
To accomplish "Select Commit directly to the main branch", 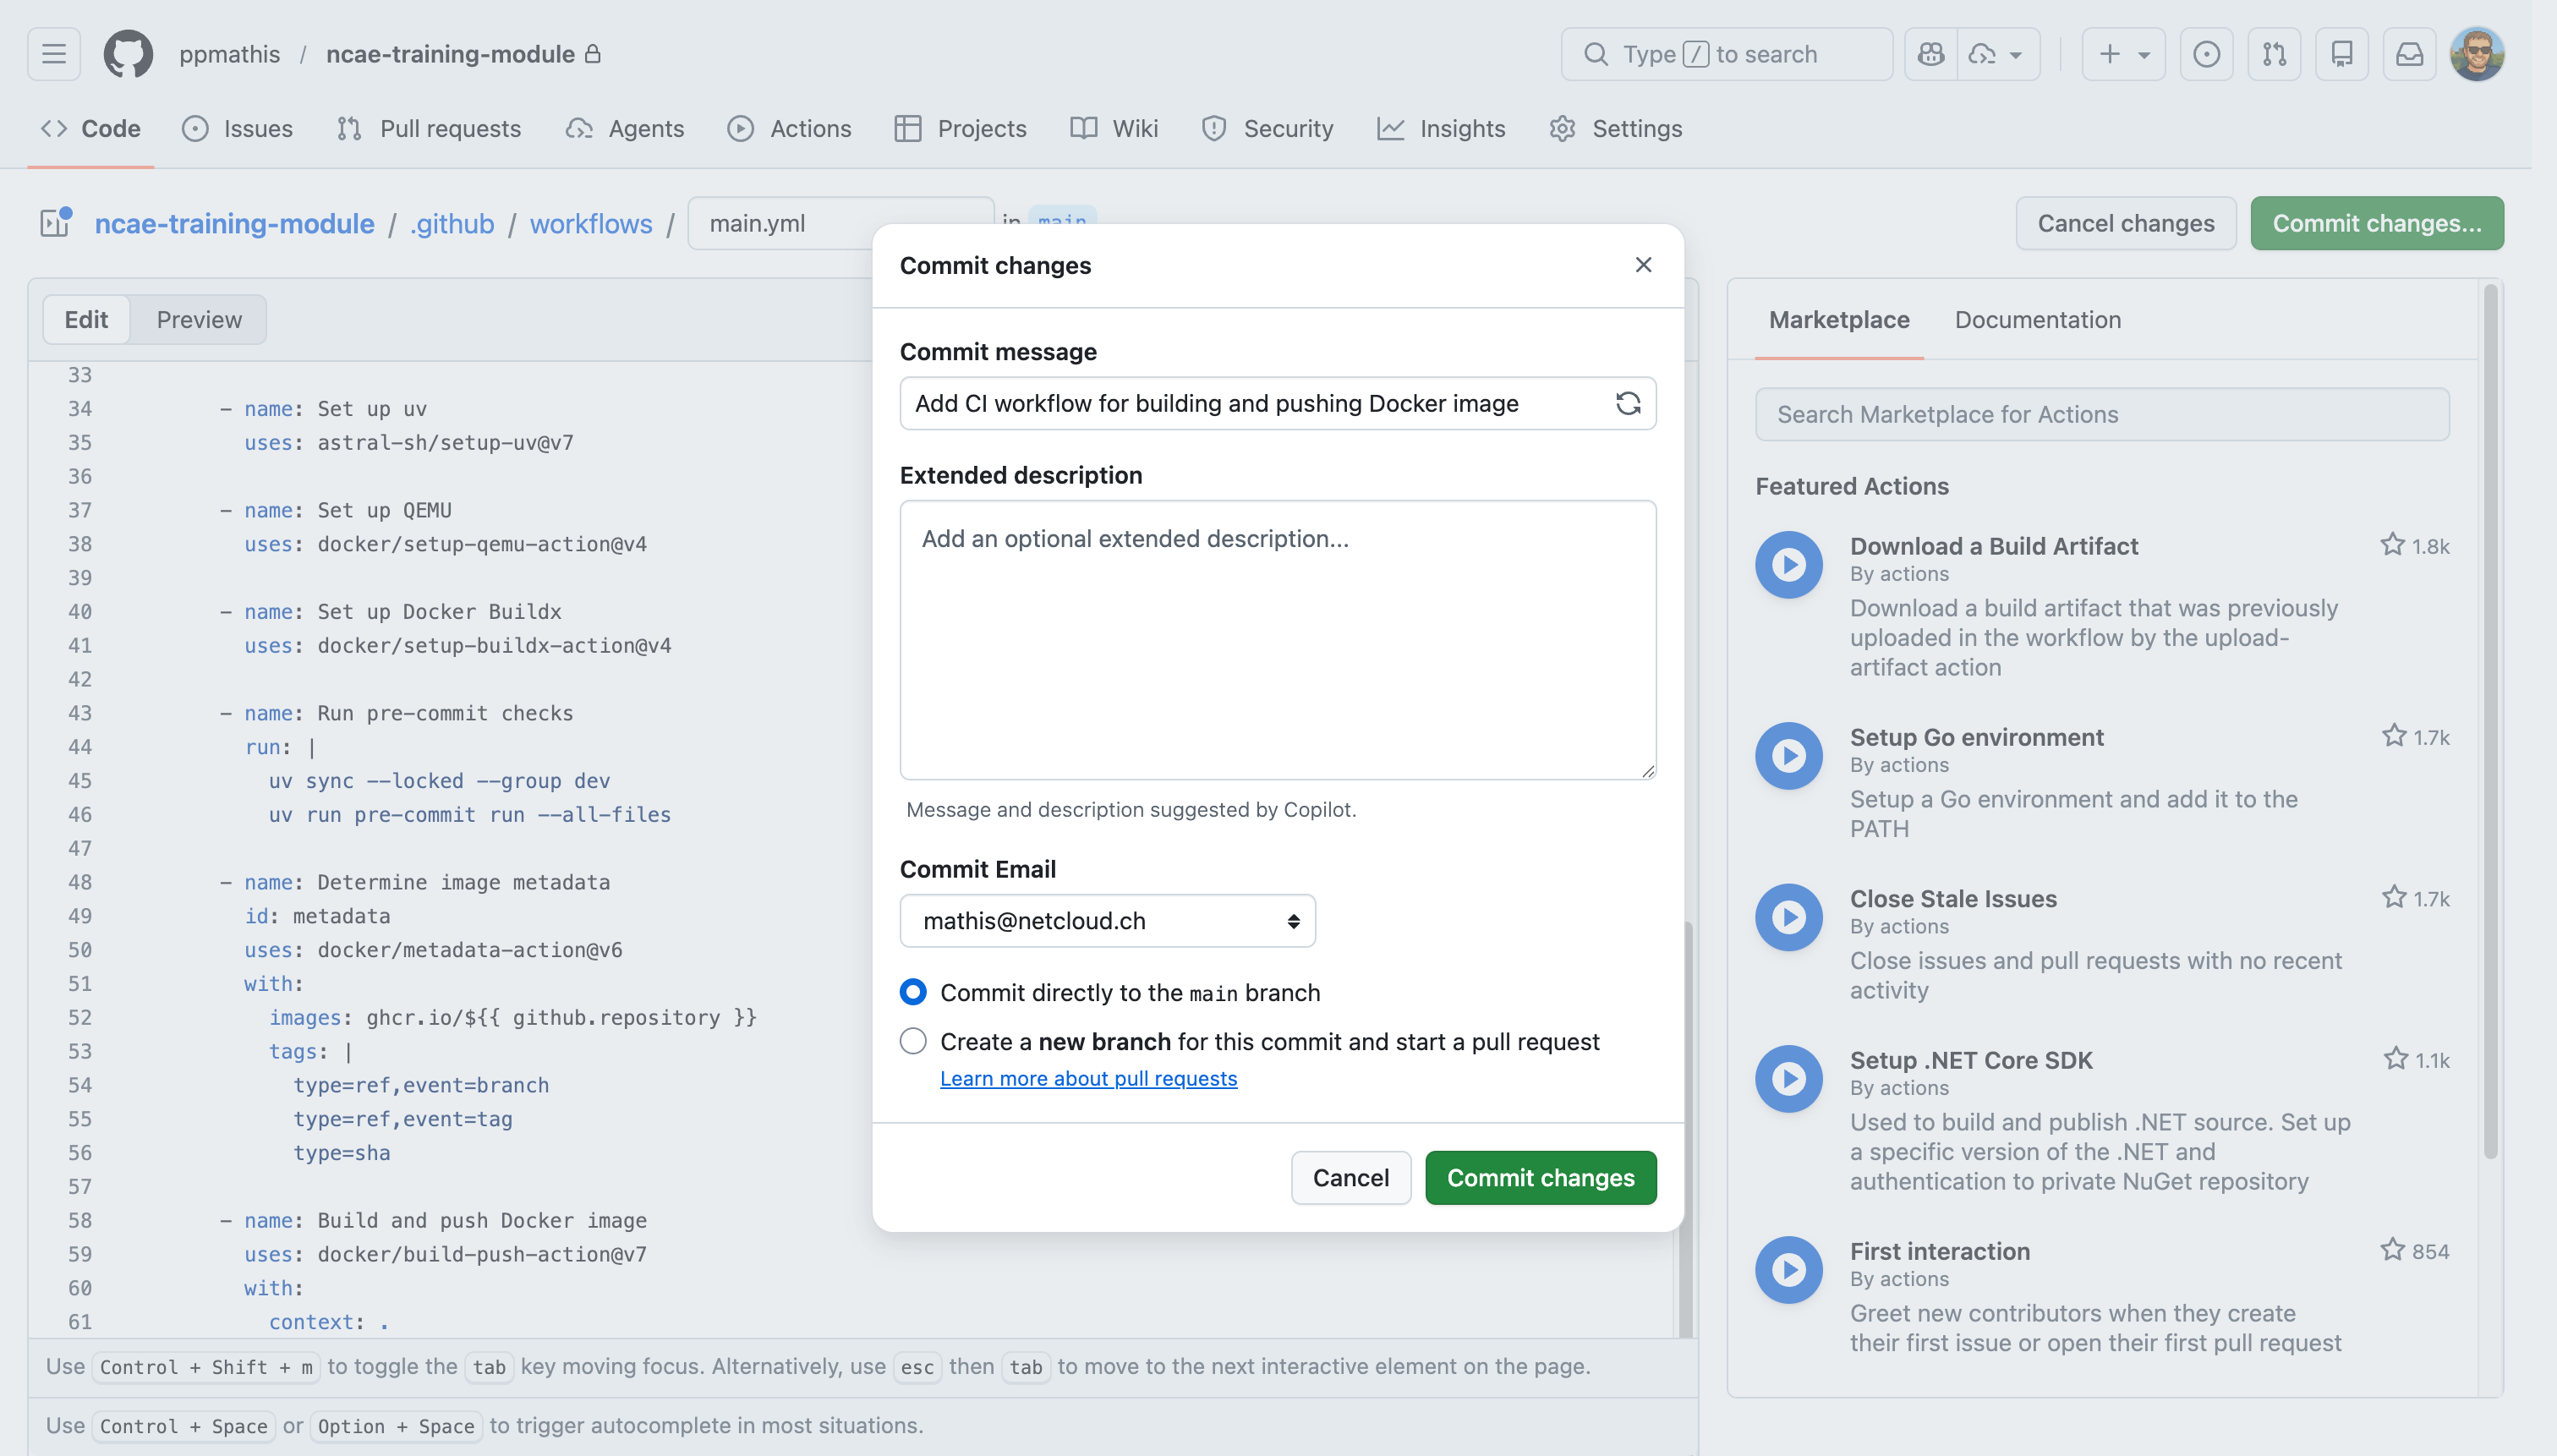I will click(x=913, y=992).
